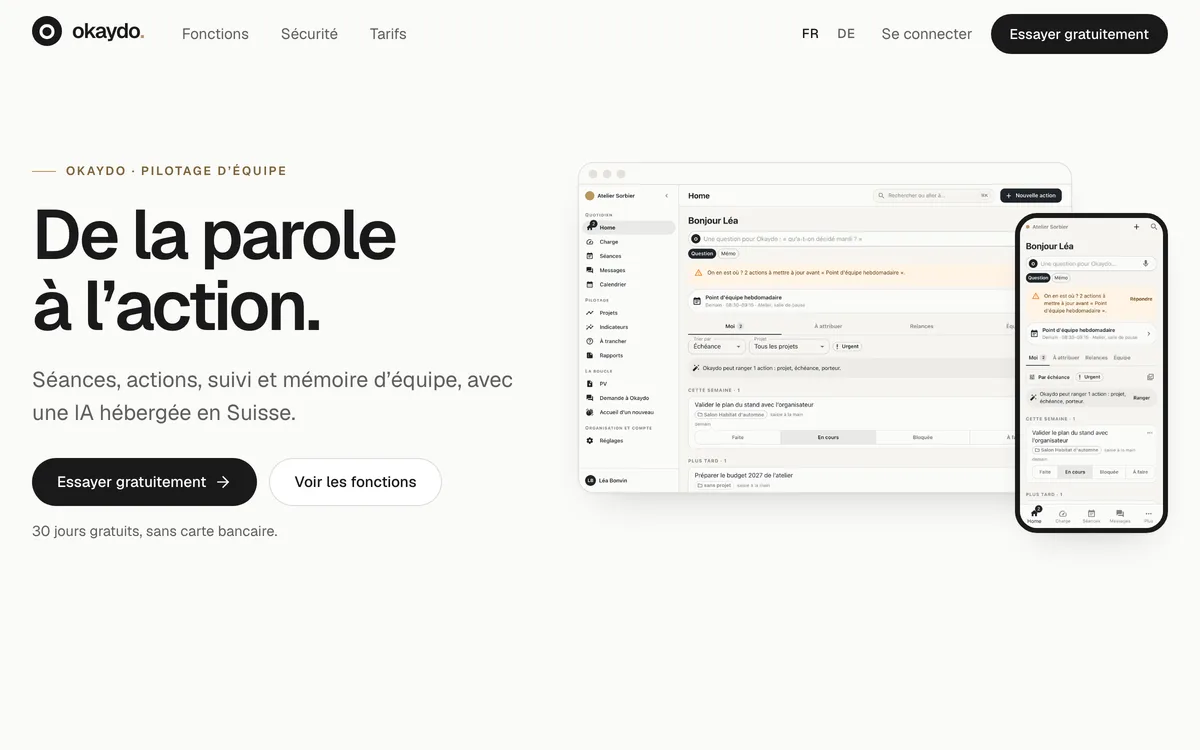Screen dimensions: 1200x750
Task: Collapse the desktop sidebar with the chevron
Action: coord(667,196)
